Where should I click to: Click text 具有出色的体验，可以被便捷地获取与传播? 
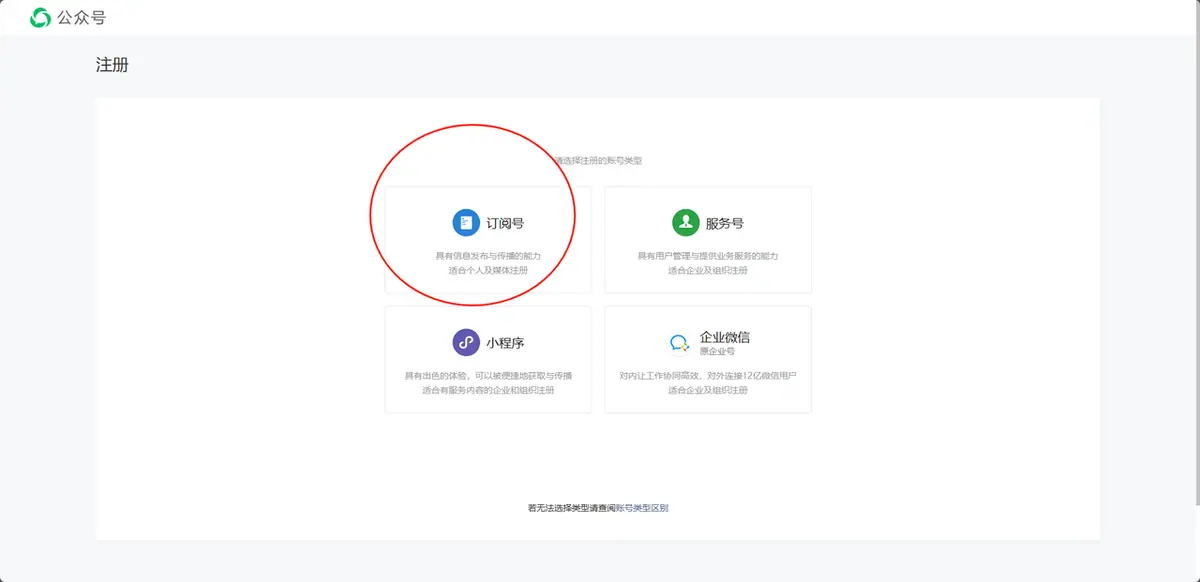point(488,376)
